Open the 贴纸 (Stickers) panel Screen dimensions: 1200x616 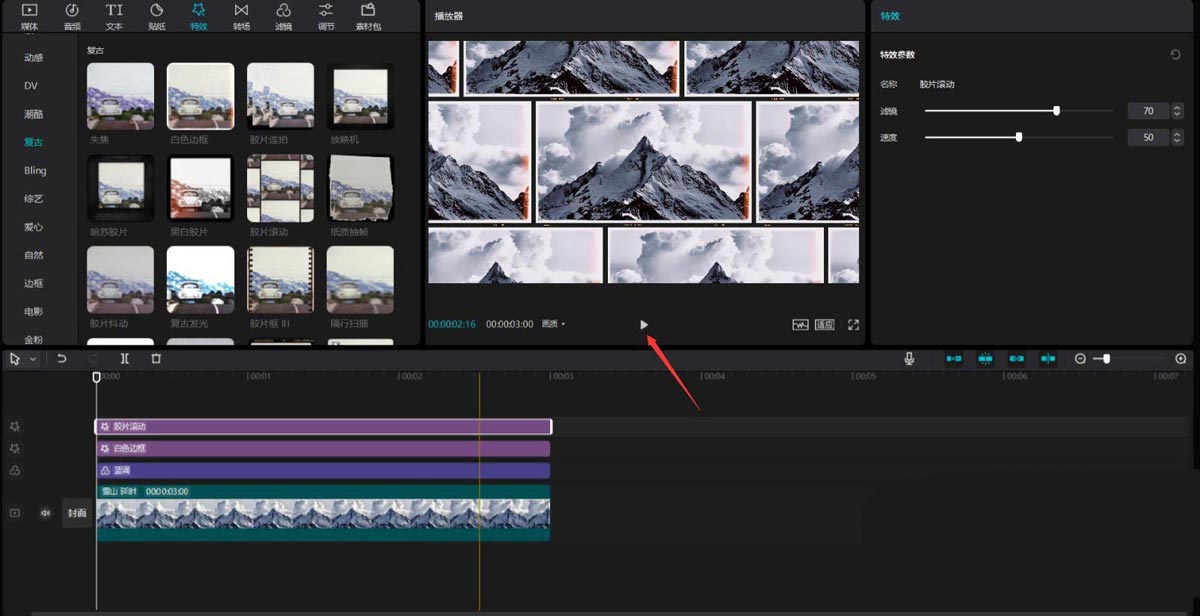(155, 15)
